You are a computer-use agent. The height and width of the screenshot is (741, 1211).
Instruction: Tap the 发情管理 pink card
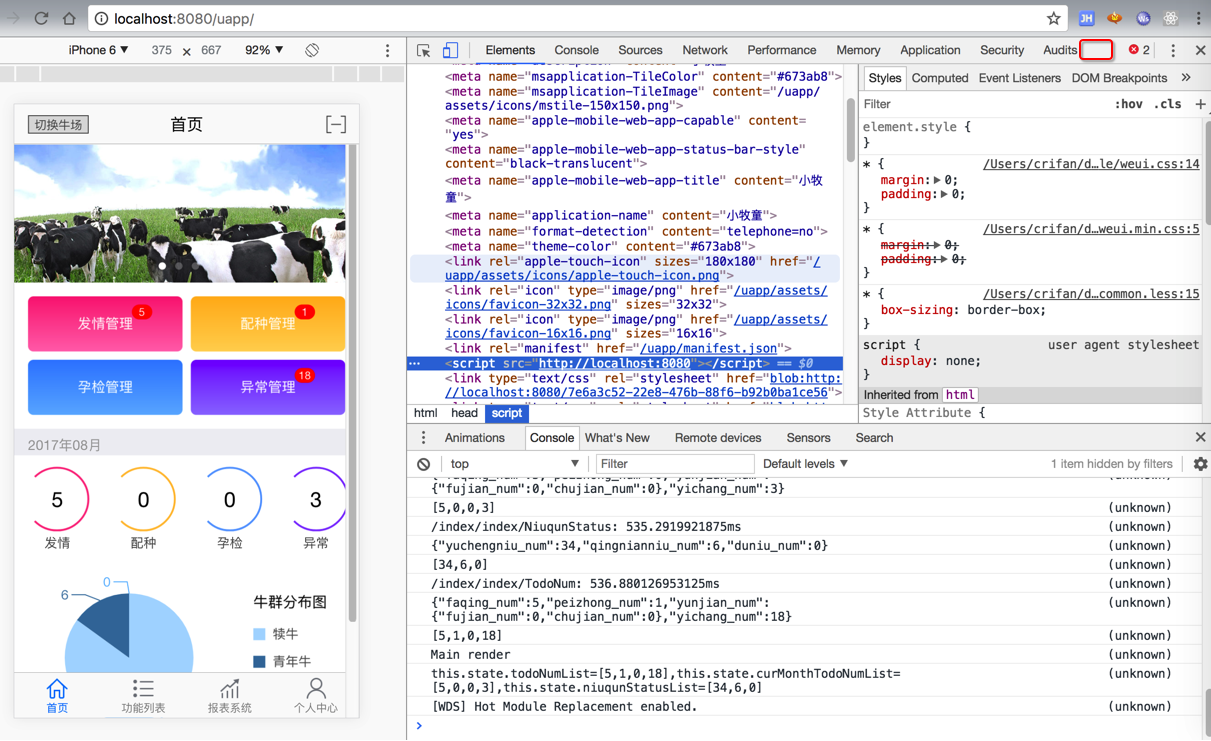[x=105, y=324]
